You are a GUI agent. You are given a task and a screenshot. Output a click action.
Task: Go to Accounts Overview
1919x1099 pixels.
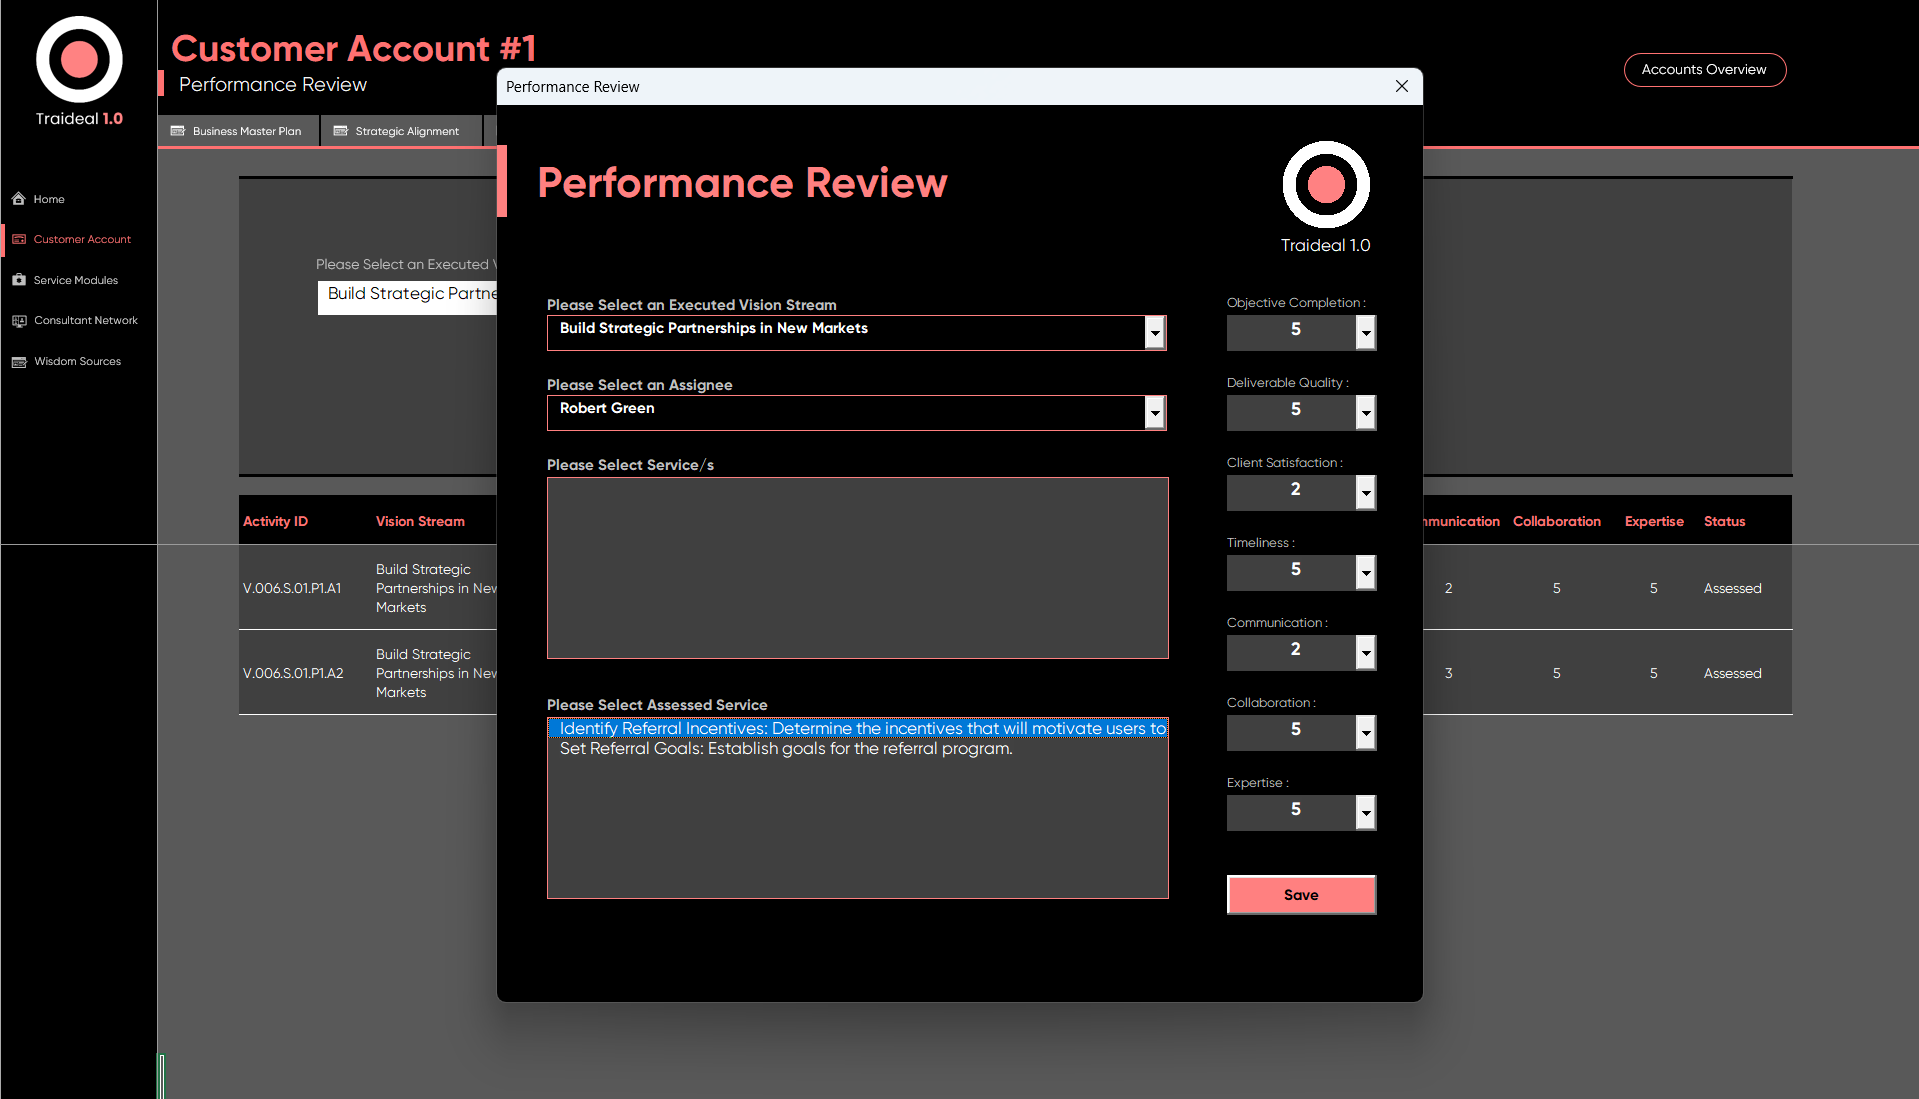[1704, 70]
